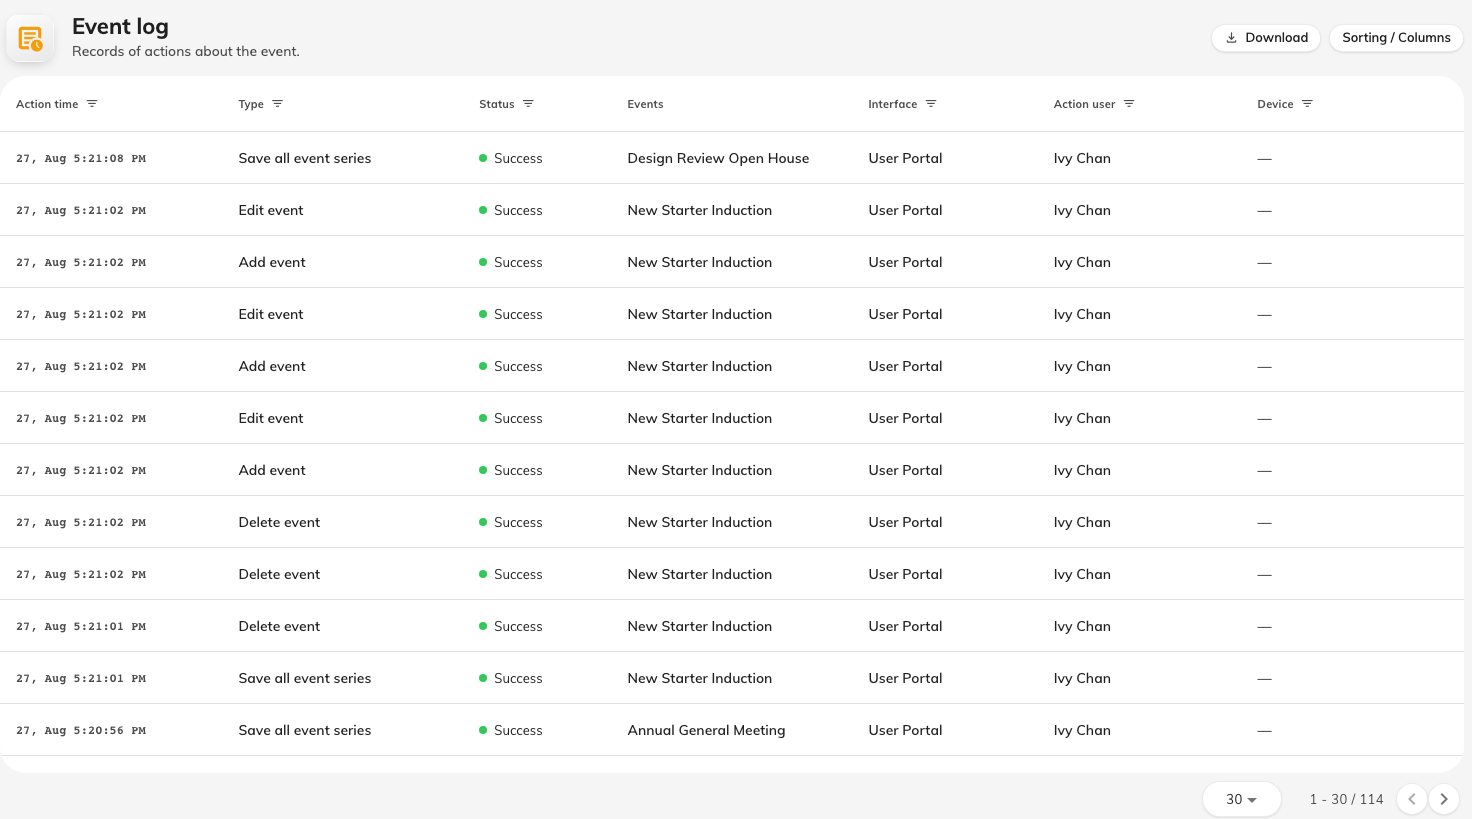
Task: Open Sorting / Columns settings
Action: [x=1396, y=38]
